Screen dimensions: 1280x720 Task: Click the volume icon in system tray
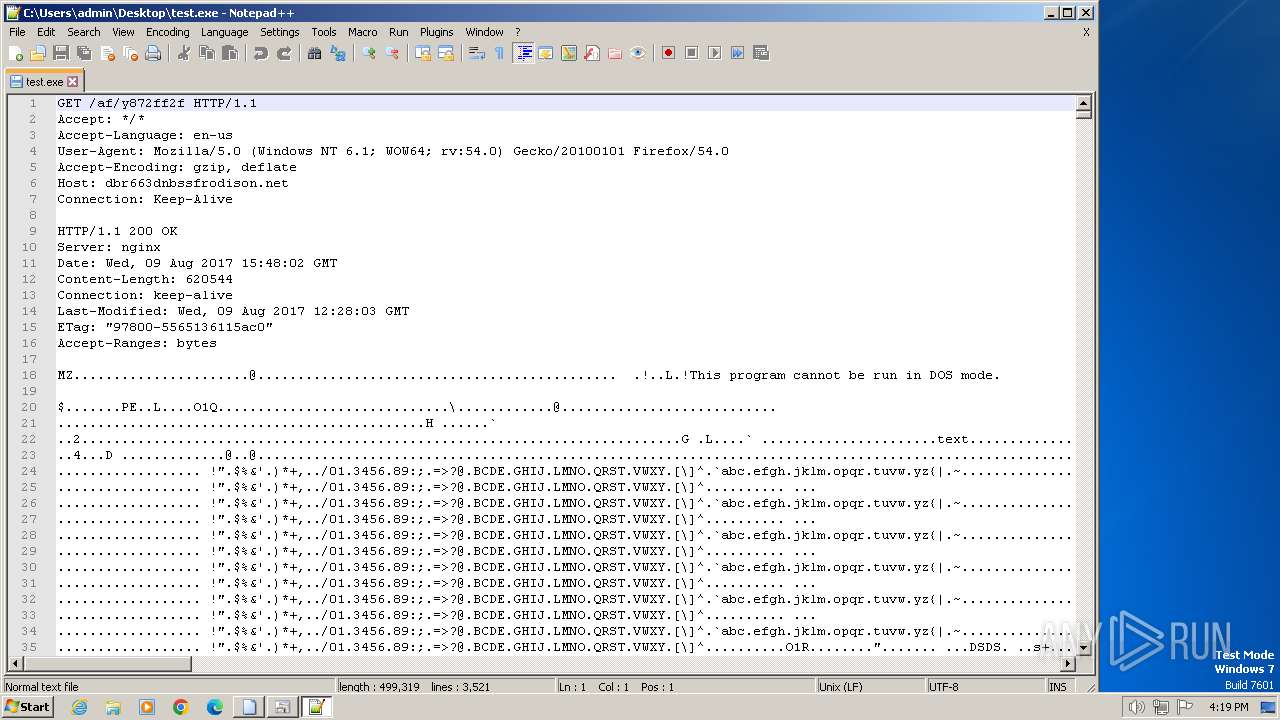click(1136, 707)
